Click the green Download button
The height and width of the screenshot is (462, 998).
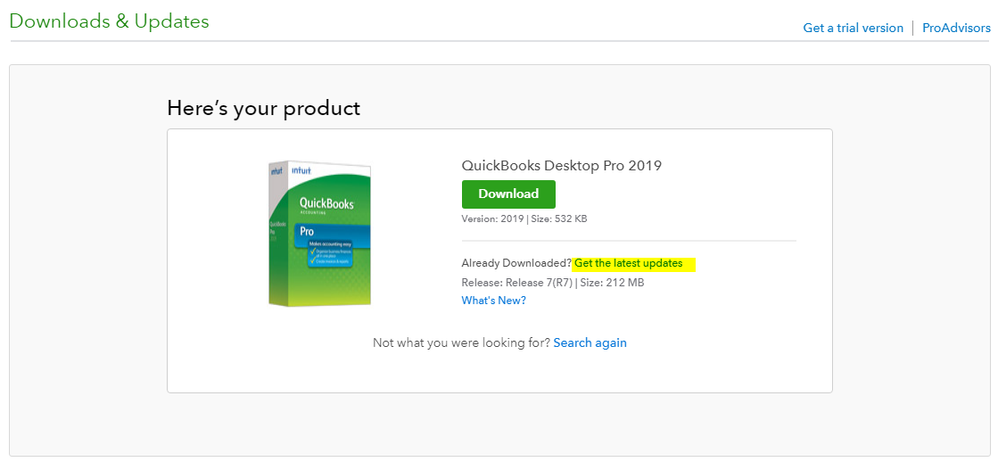click(x=508, y=194)
